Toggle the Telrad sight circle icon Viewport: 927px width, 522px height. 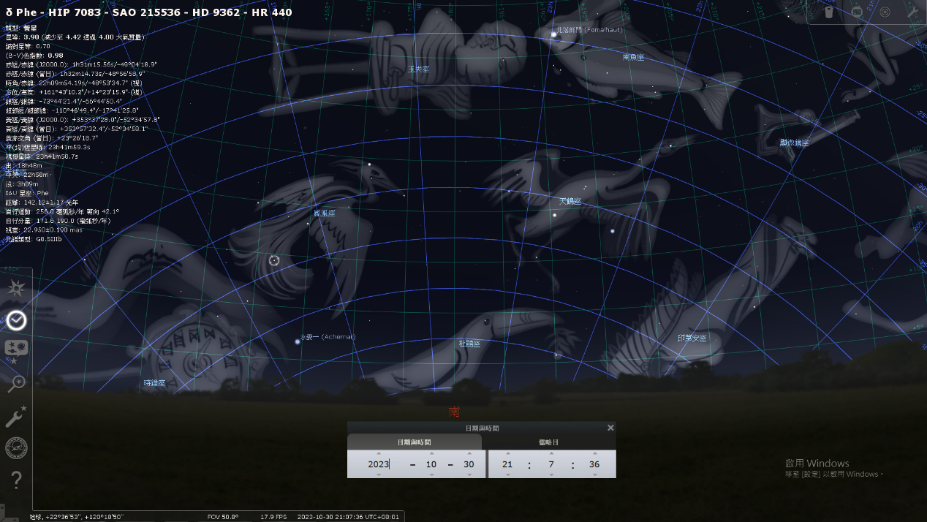tap(884, 12)
